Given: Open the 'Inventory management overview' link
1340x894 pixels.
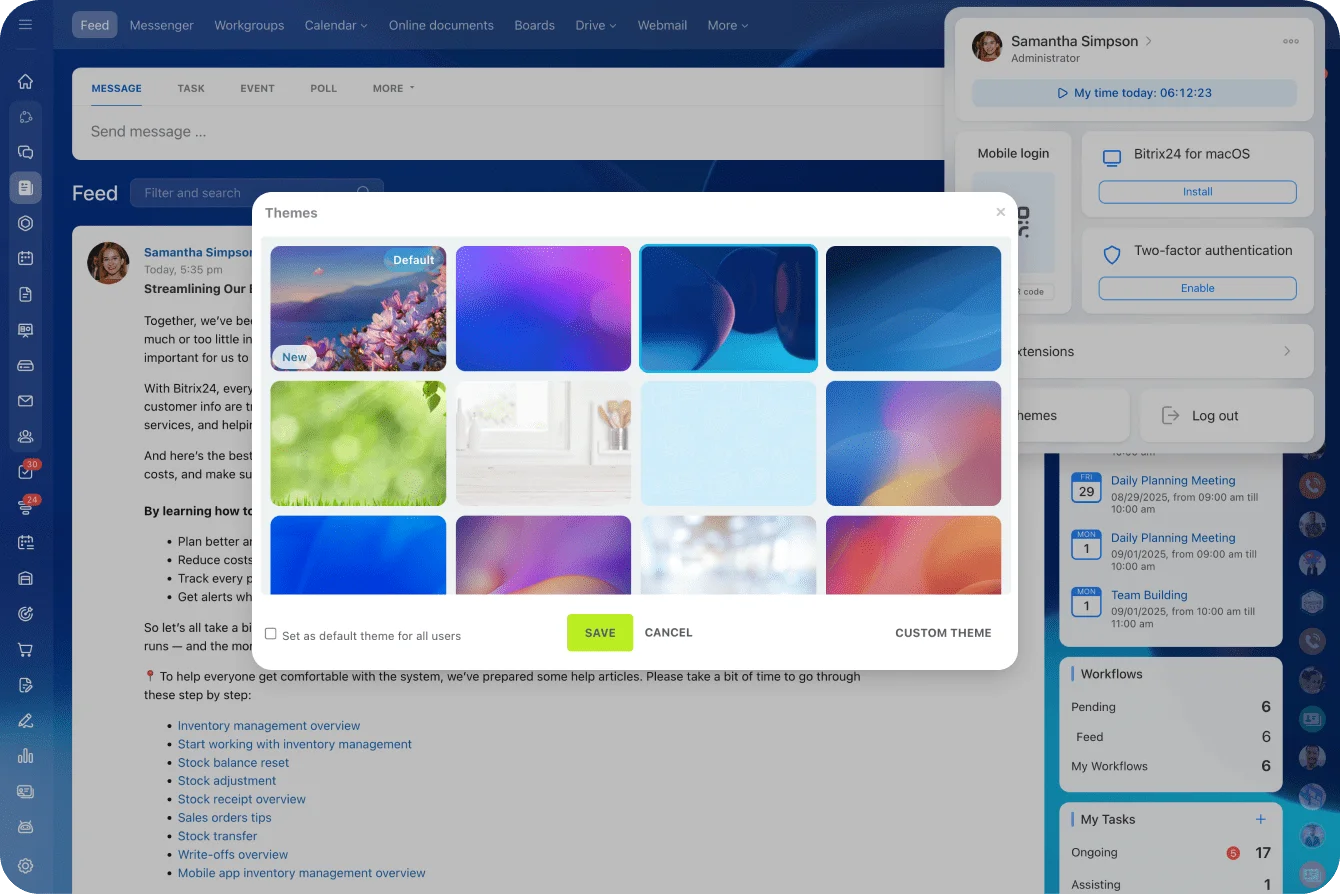Looking at the screenshot, I should point(269,726).
